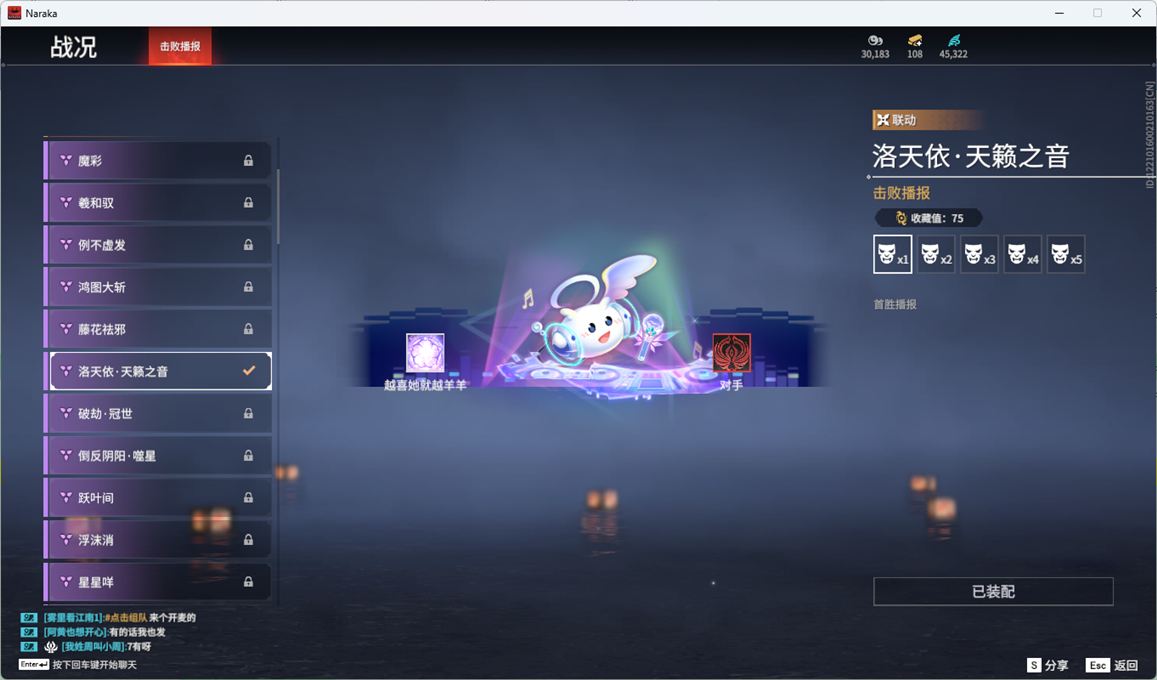Viewport: 1157px width, 680px height.
Task: Close the Naraka window
Action: coord(1136,13)
